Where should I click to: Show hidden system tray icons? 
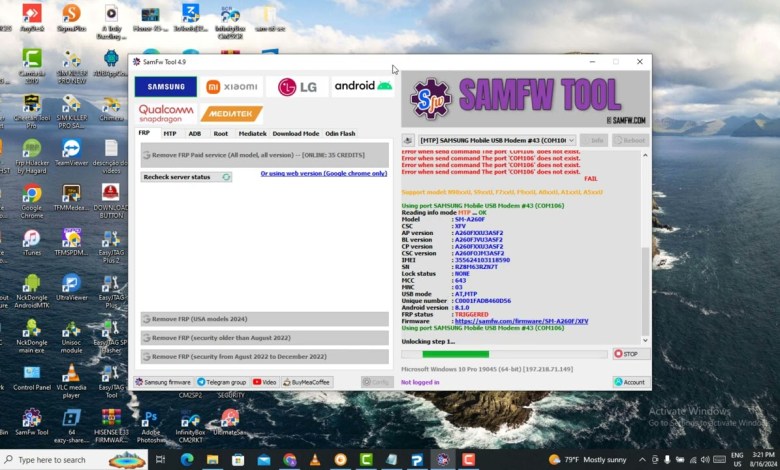[x=642, y=460]
